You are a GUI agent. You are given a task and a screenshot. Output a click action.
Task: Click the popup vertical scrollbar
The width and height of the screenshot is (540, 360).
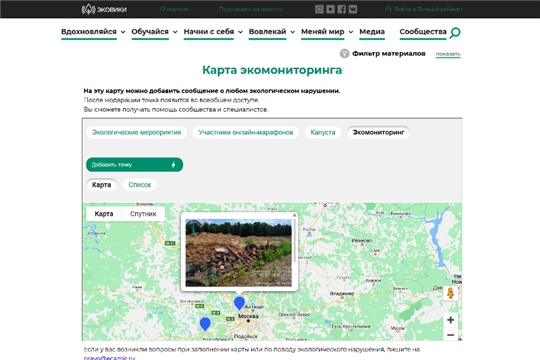tap(295, 241)
